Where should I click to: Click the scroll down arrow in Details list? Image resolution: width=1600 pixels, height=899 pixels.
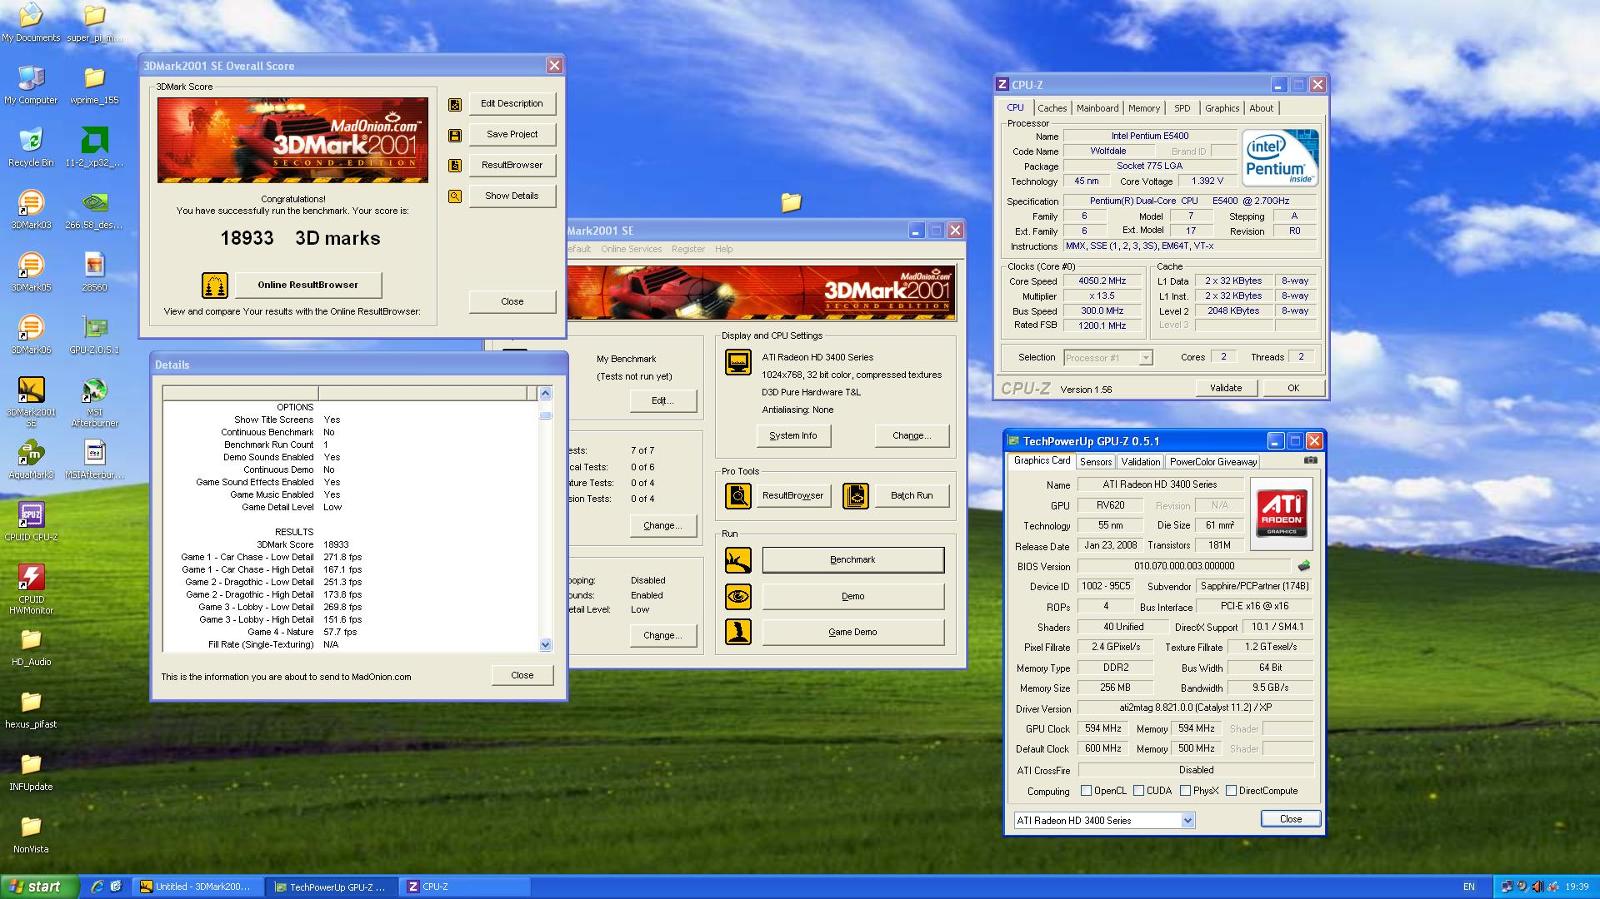(x=545, y=645)
